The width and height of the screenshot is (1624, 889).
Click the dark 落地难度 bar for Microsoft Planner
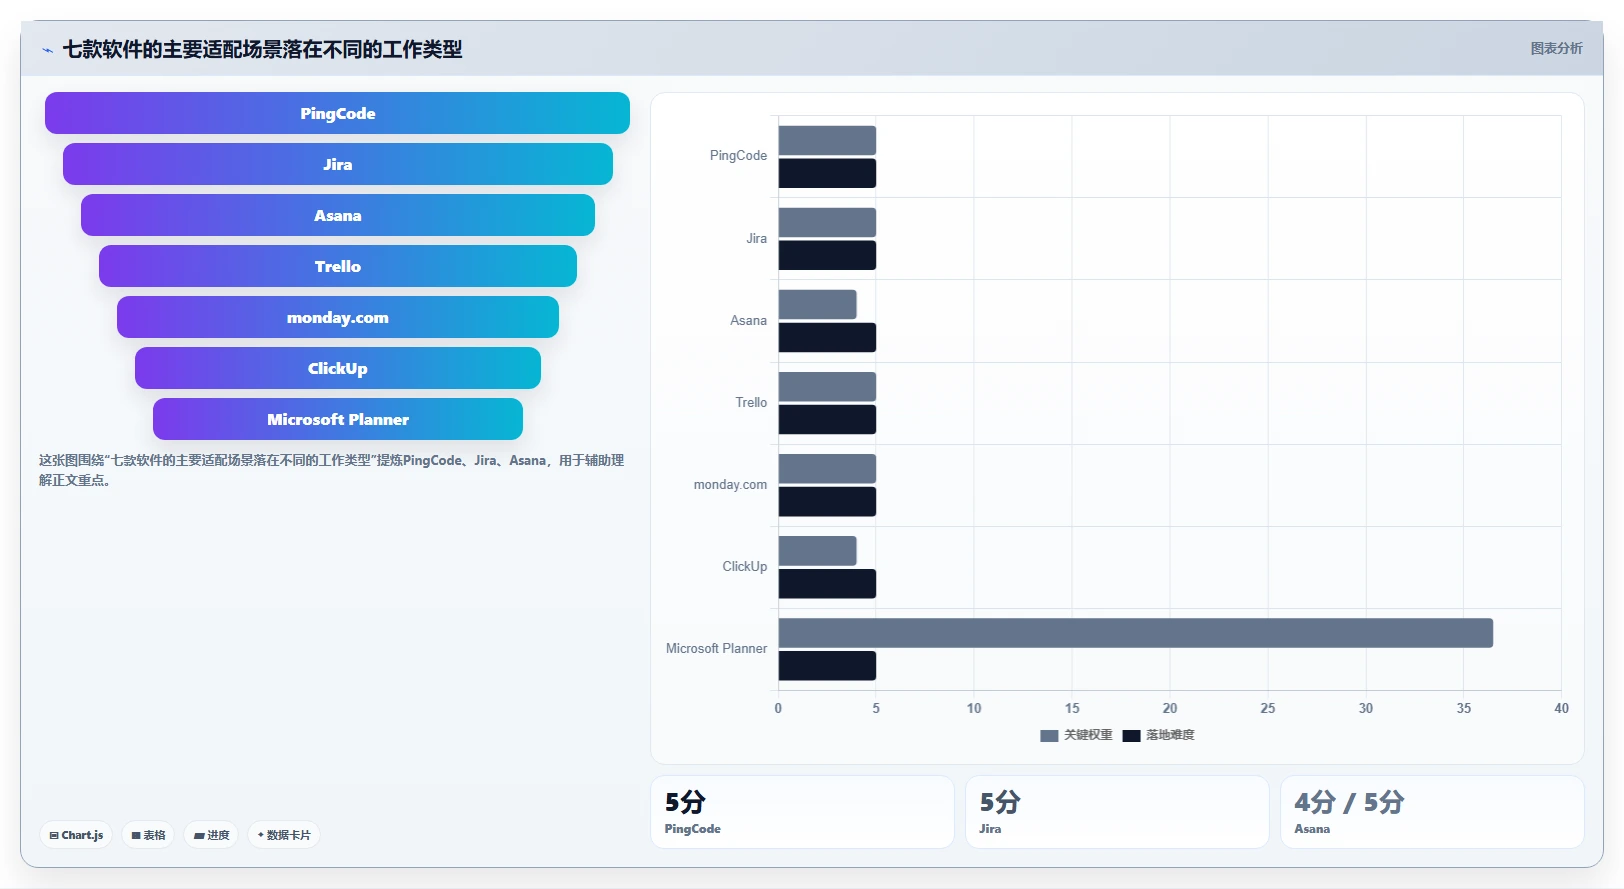coord(827,665)
